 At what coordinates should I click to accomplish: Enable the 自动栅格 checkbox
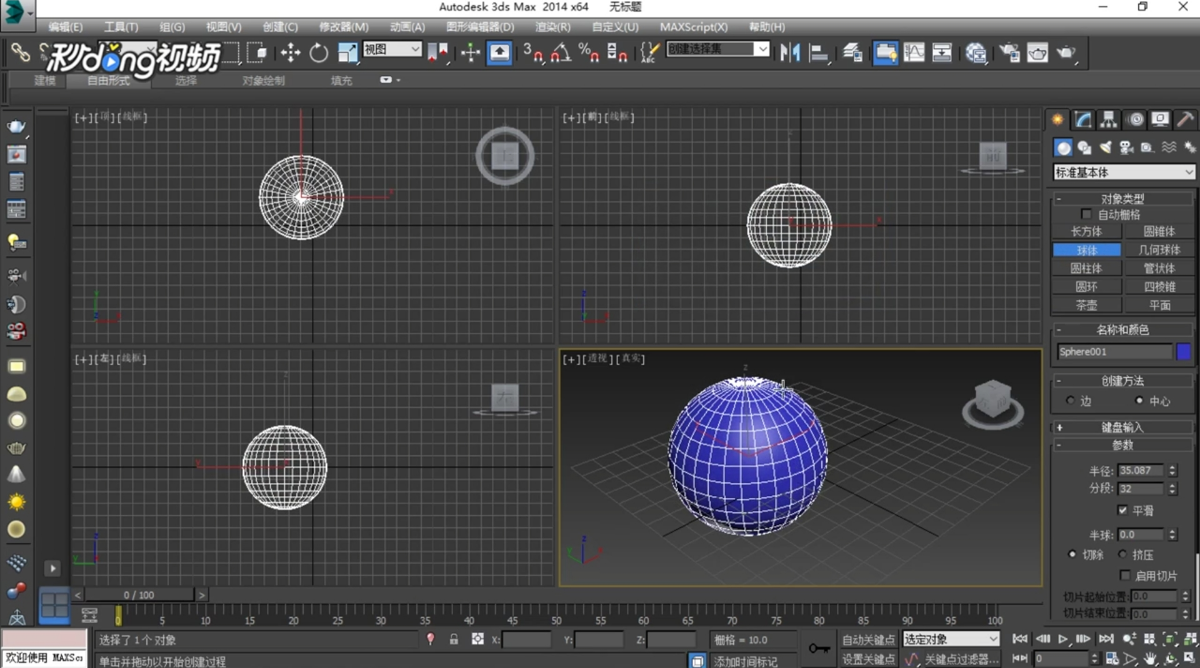pyautogui.click(x=1086, y=214)
